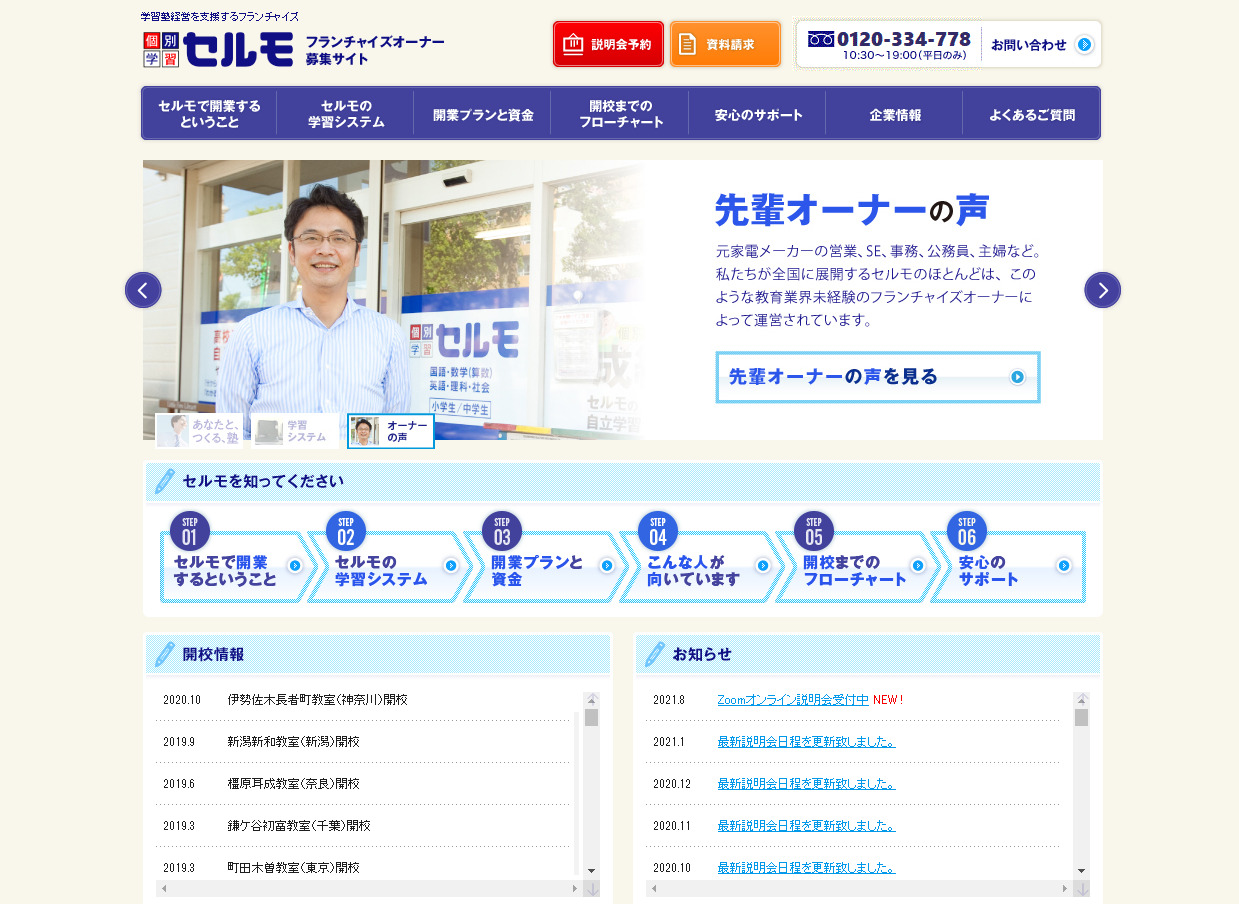Image resolution: width=1239 pixels, height=904 pixels.
Task: Select the 学習システム slide thumbnail
Action: (295, 431)
